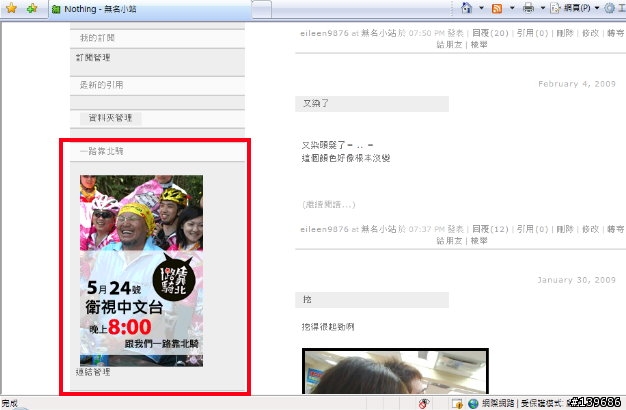This screenshot has height=410, width=626.
Task: Open 引用(0) on the 07:50 PM post
Action: [x=533, y=33]
